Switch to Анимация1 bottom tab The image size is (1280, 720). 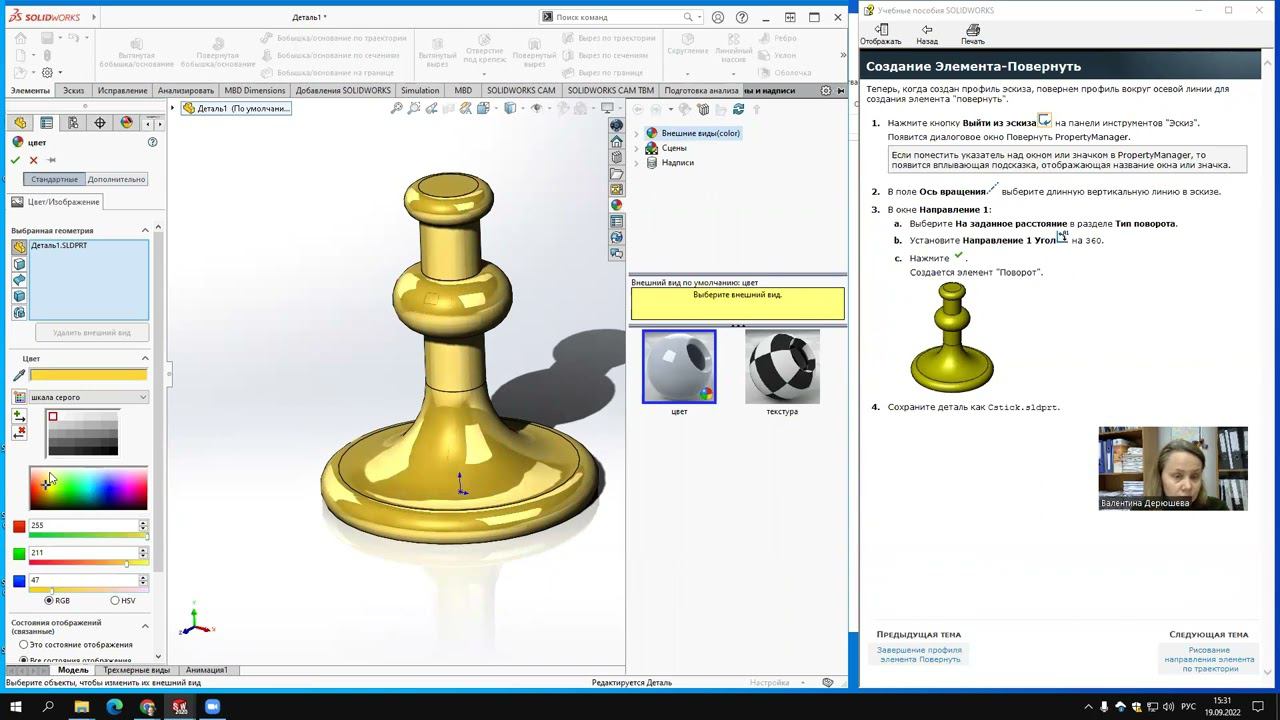tap(207, 670)
